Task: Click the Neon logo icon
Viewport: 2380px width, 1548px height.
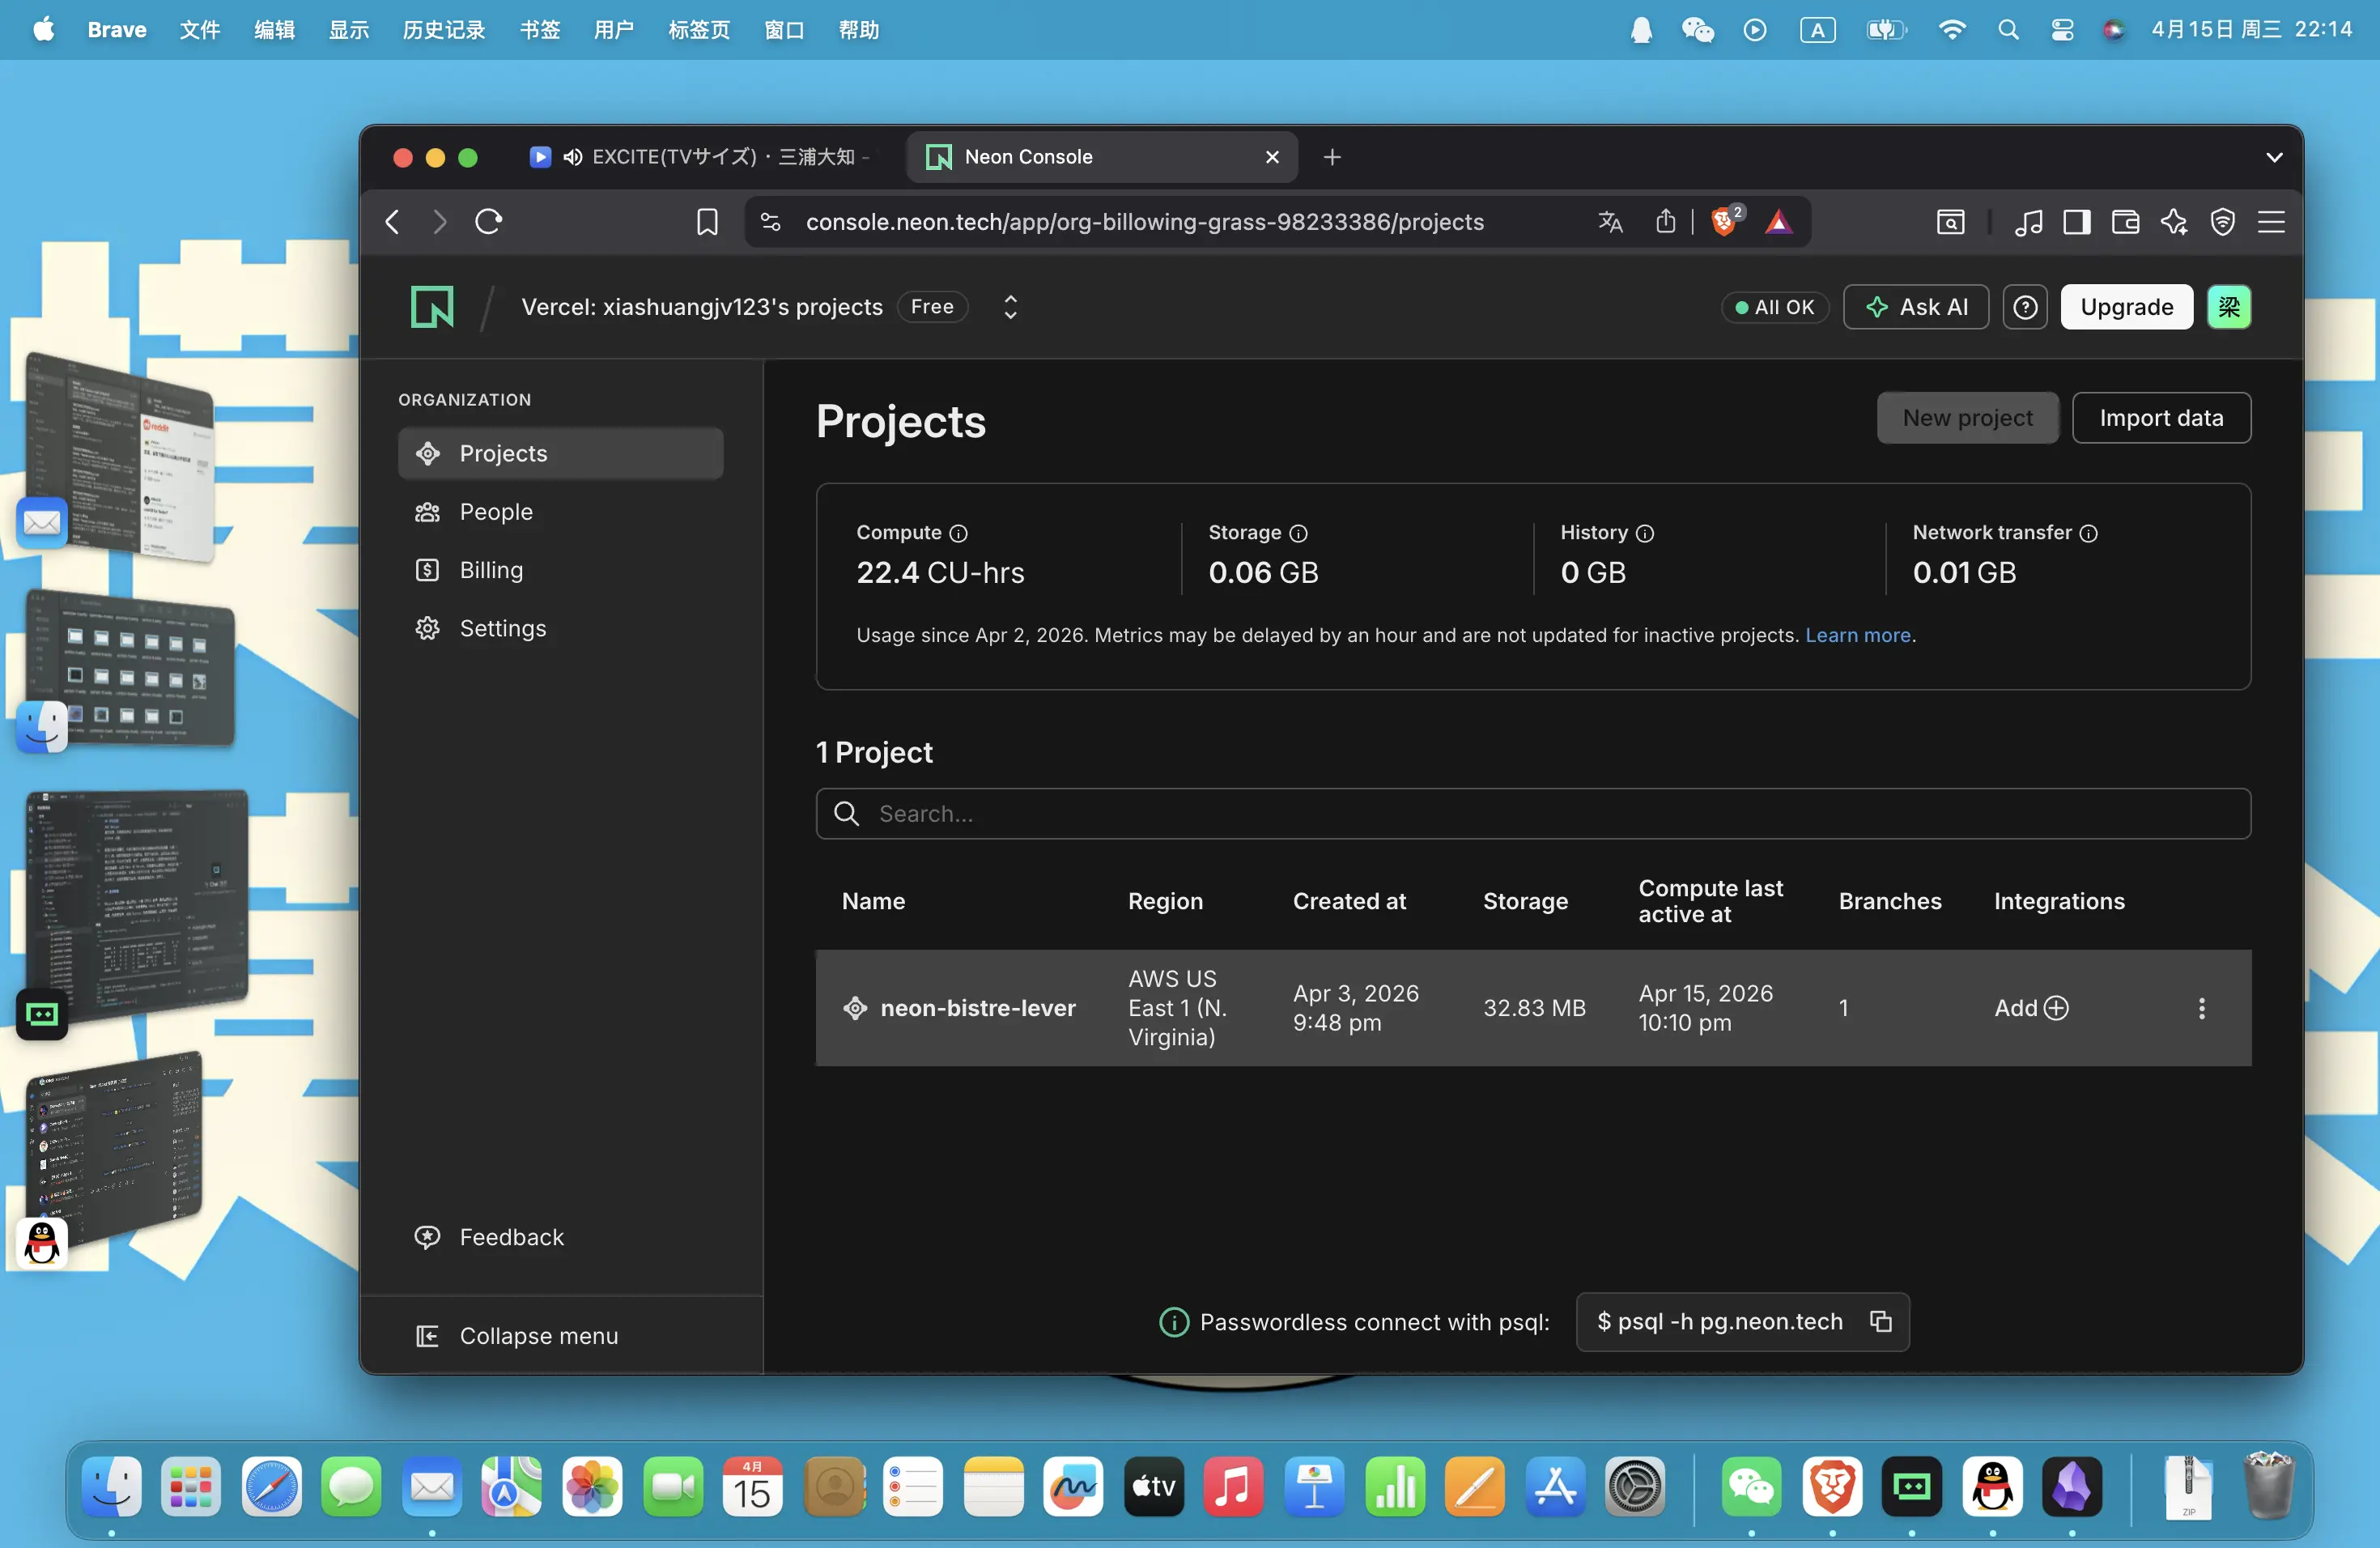Action: click(432, 307)
